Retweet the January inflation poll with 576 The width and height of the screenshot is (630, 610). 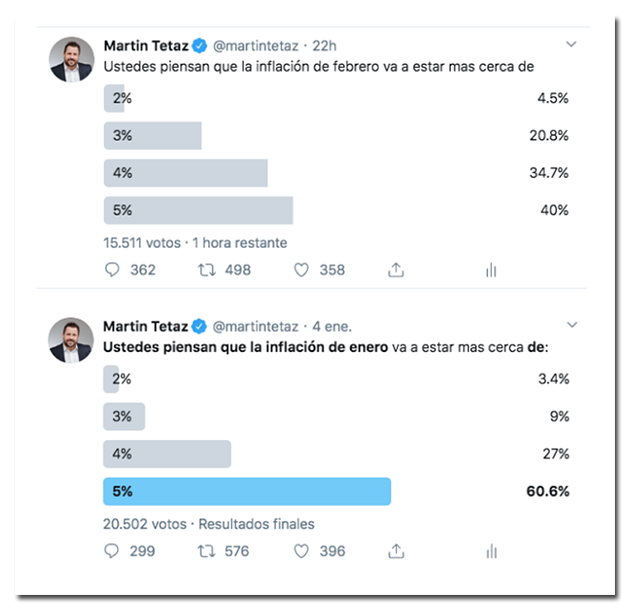click(x=207, y=551)
